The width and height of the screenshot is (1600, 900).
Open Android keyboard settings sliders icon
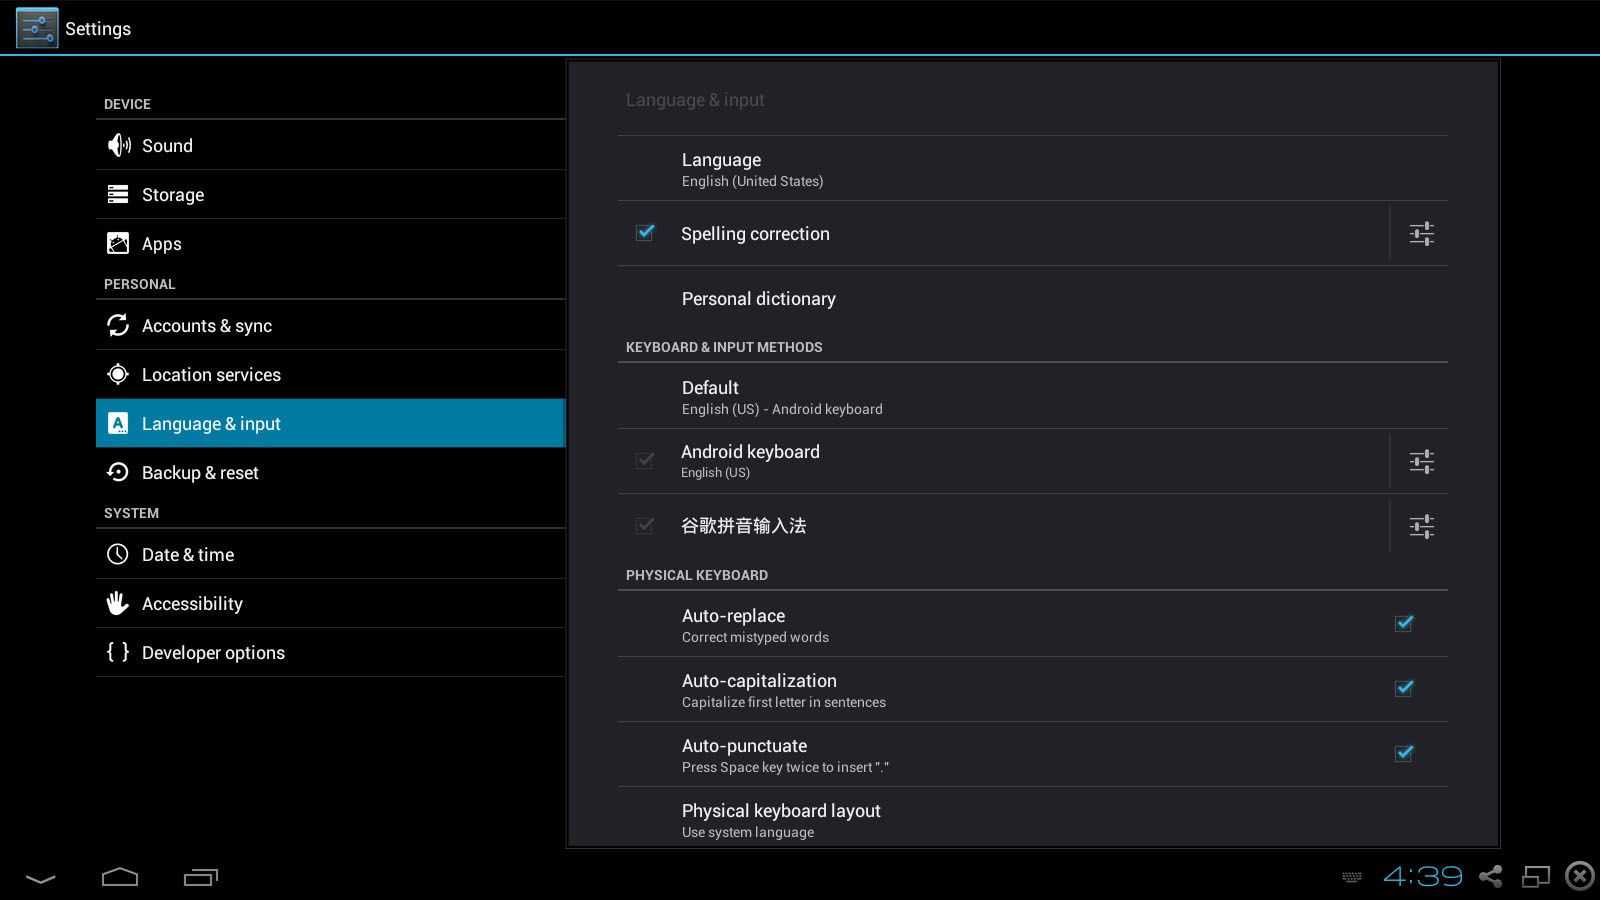pyautogui.click(x=1421, y=462)
